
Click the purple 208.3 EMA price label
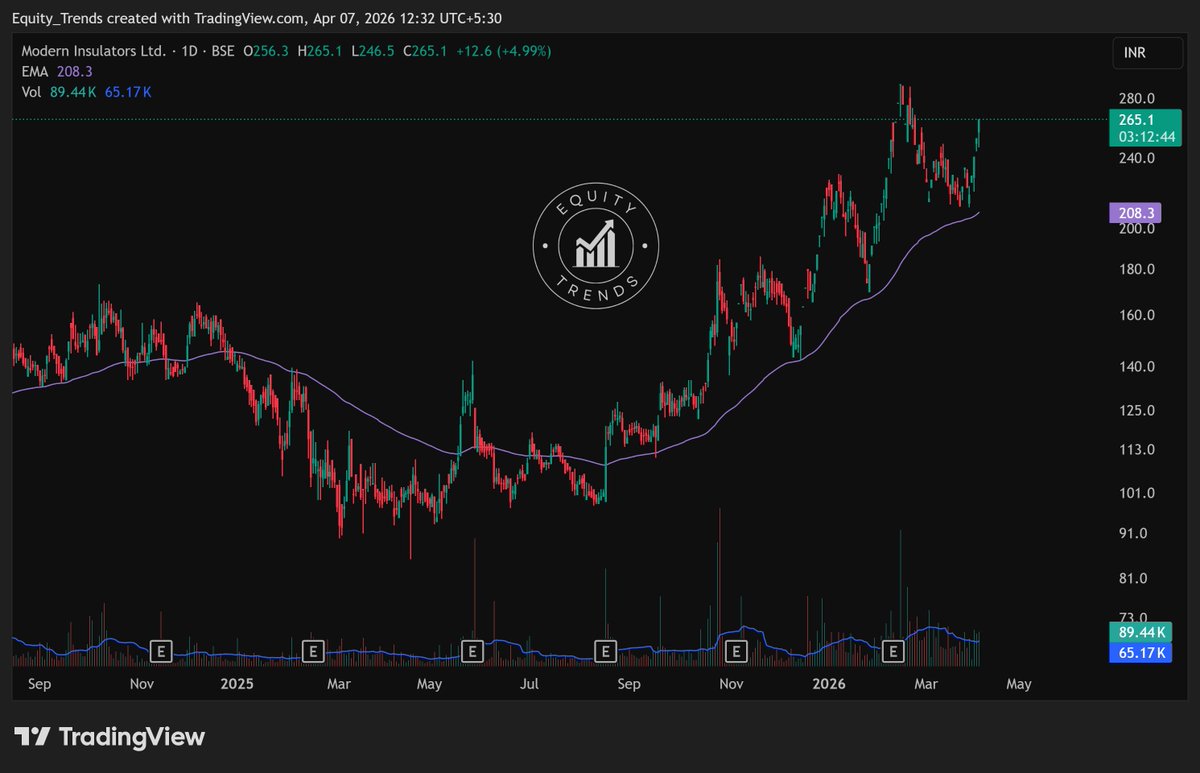point(1135,213)
